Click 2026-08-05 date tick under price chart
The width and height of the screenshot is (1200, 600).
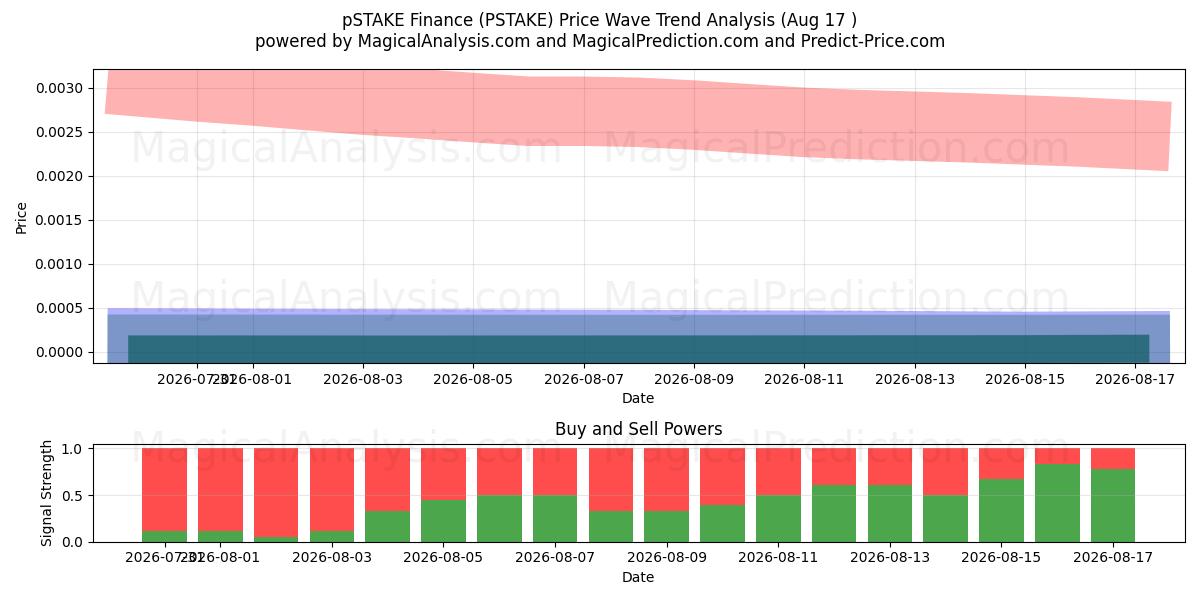(473, 379)
